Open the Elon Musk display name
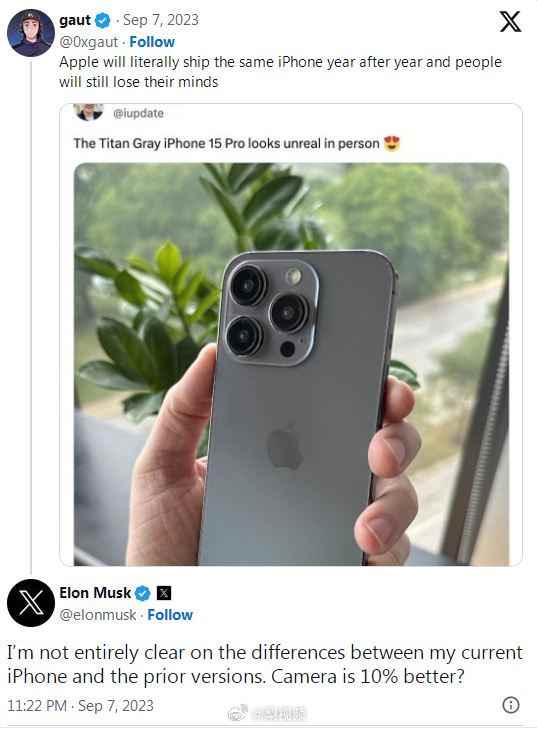This screenshot has width=537, height=729. [95, 593]
